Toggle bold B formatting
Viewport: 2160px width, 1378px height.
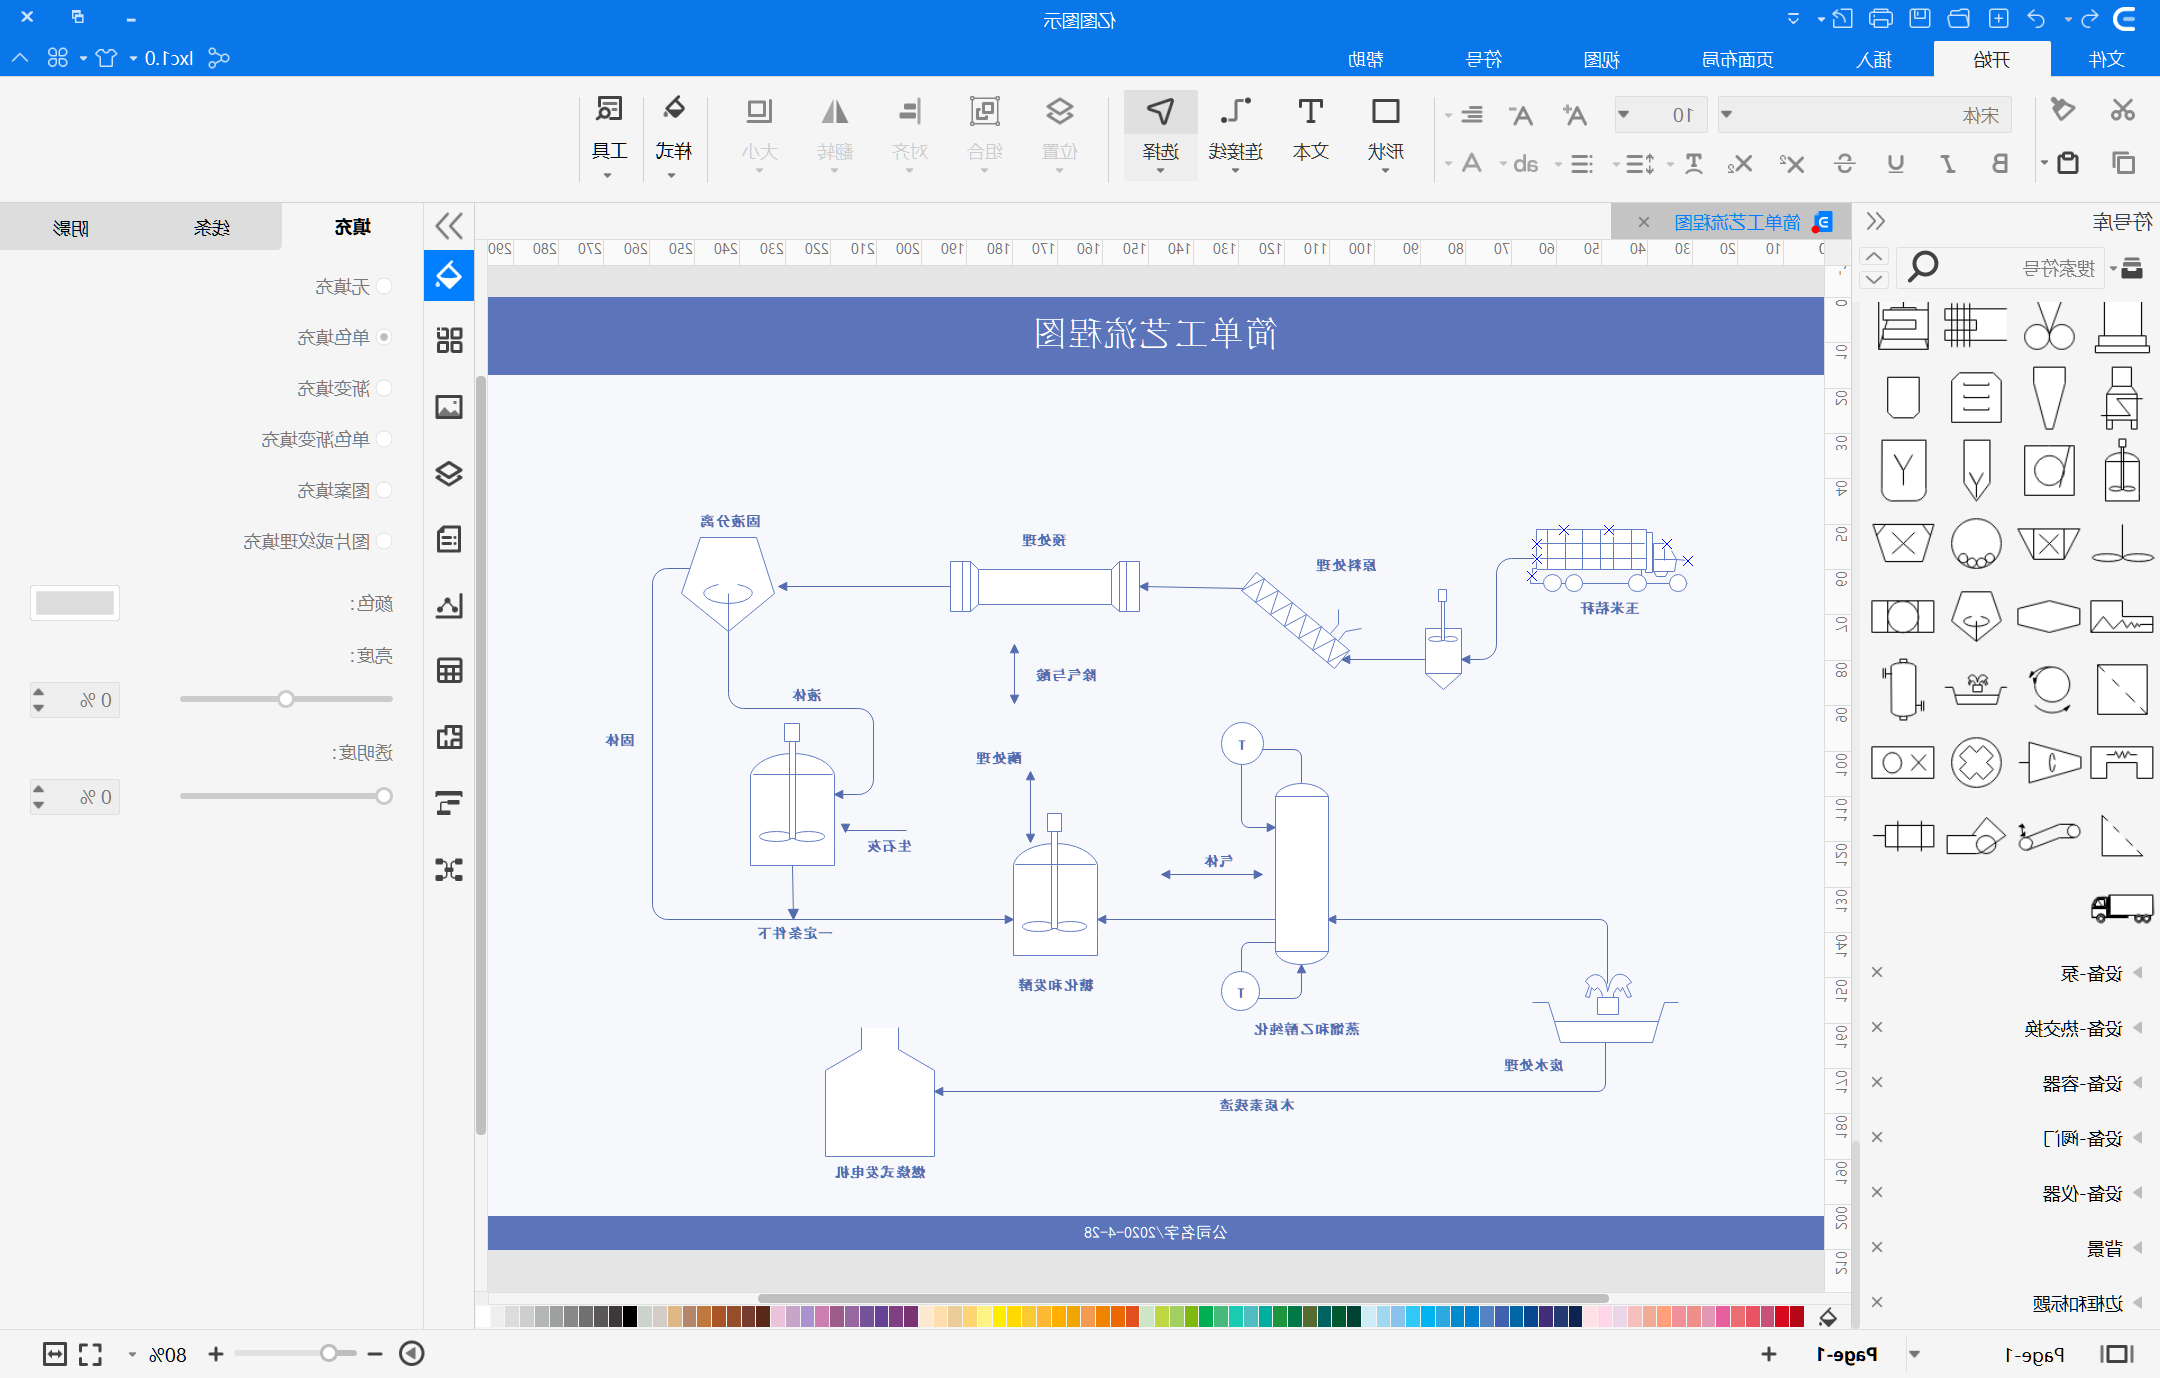pyautogui.click(x=2000, y=163)
